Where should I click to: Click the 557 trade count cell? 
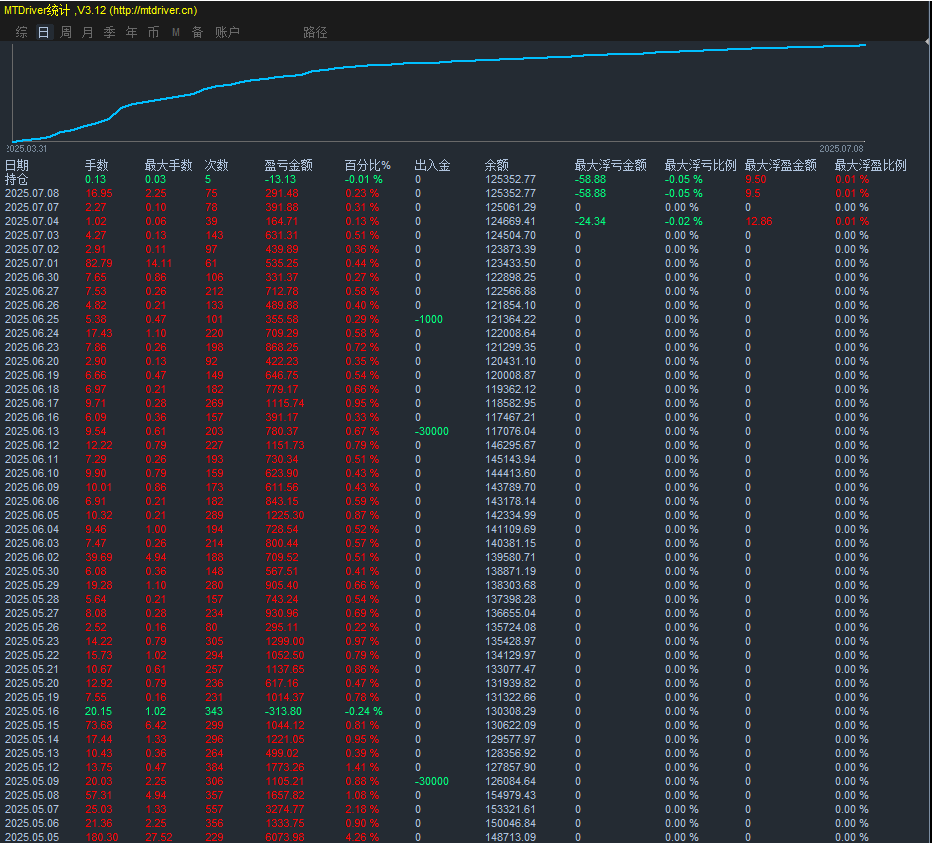pos(214,810)
